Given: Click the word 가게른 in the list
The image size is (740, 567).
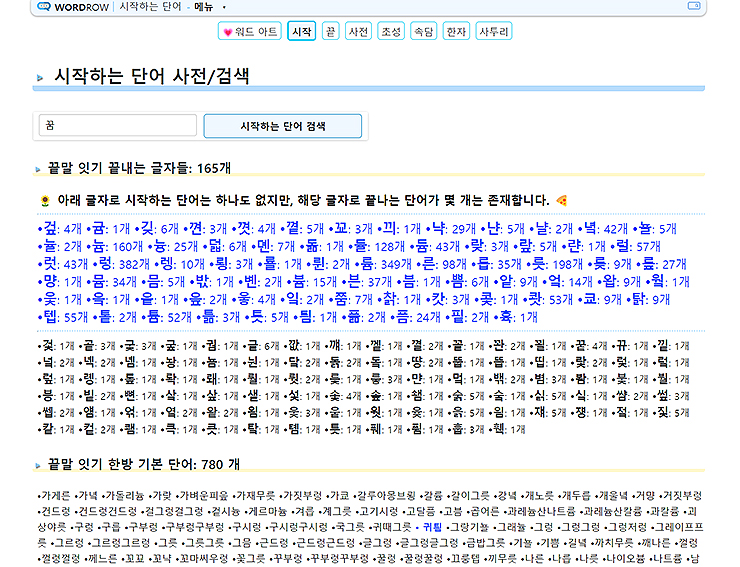Looking at the screenshot, I should click(56, 496).
